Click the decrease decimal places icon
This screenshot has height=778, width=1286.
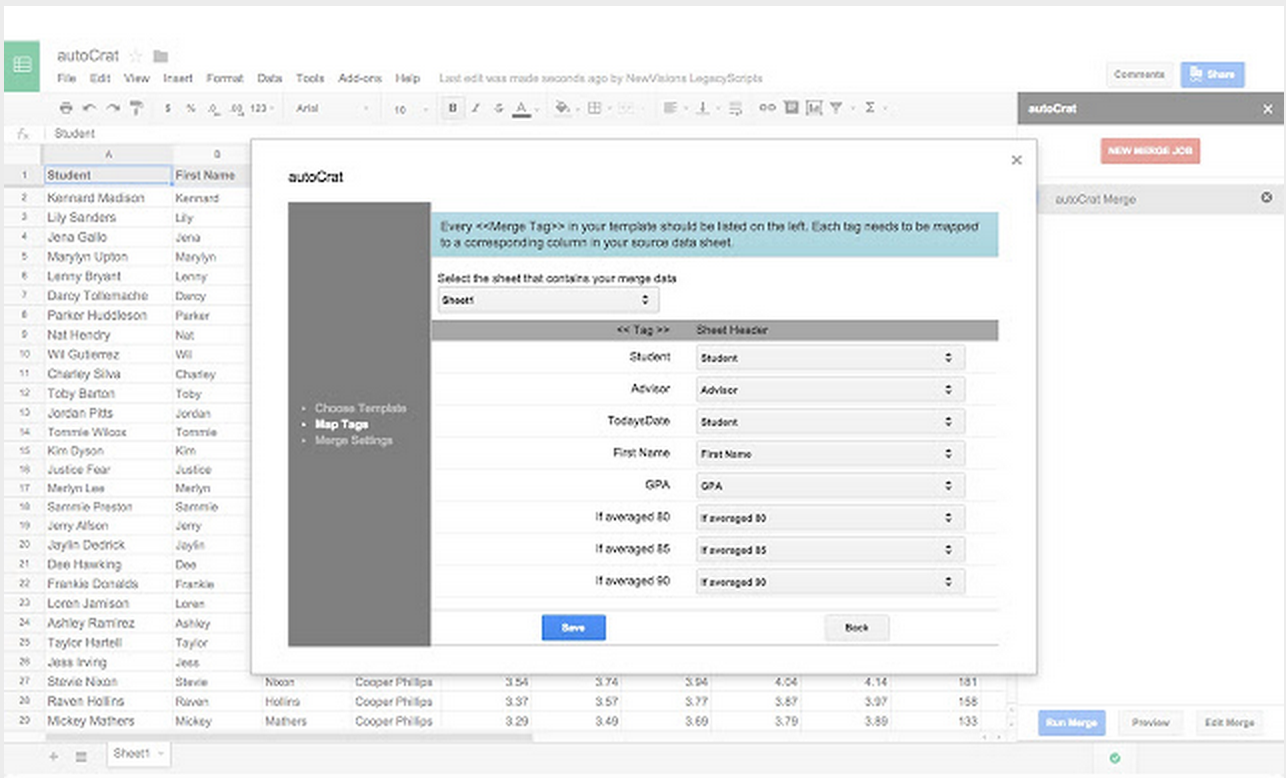click(213, 108)
